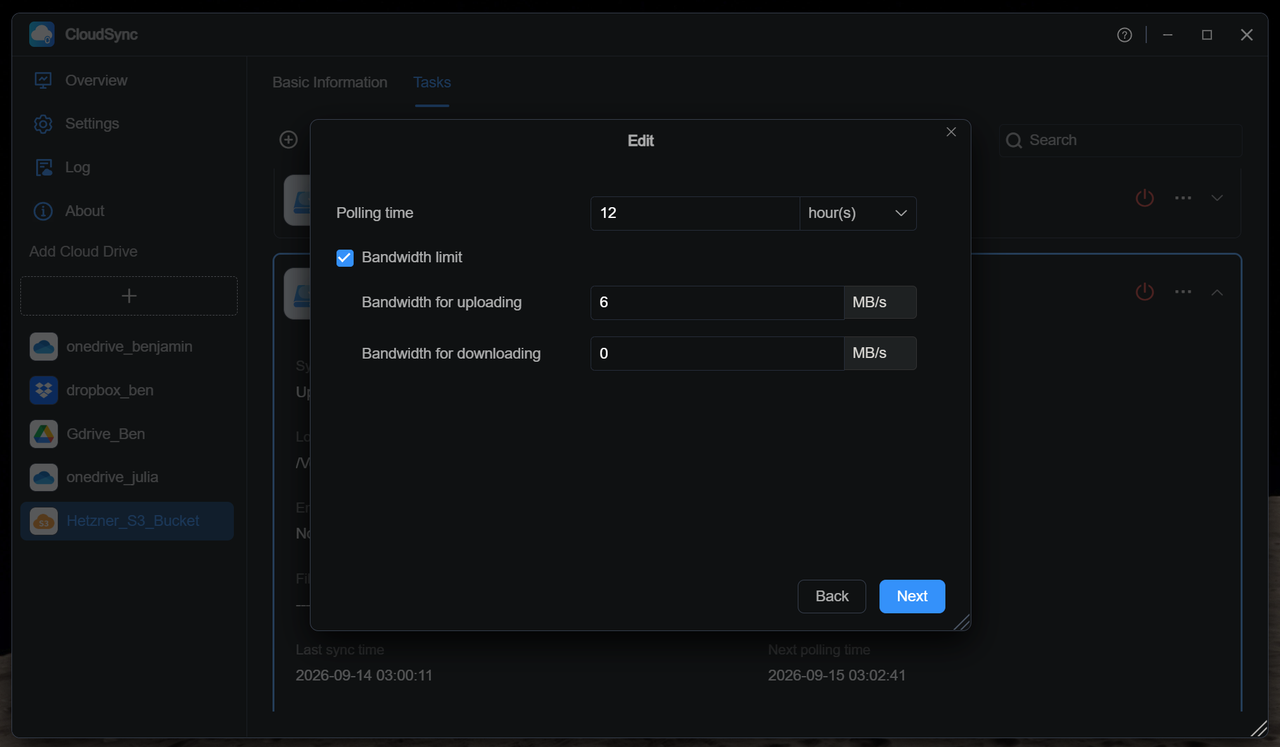Open help via question mark icon

[x=1125, y=35]
